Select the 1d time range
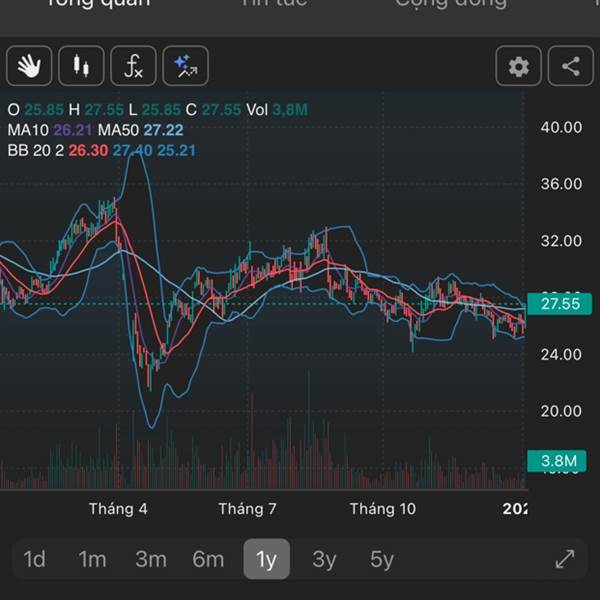Viewport: 600px width, 600px height. (34, 559)
